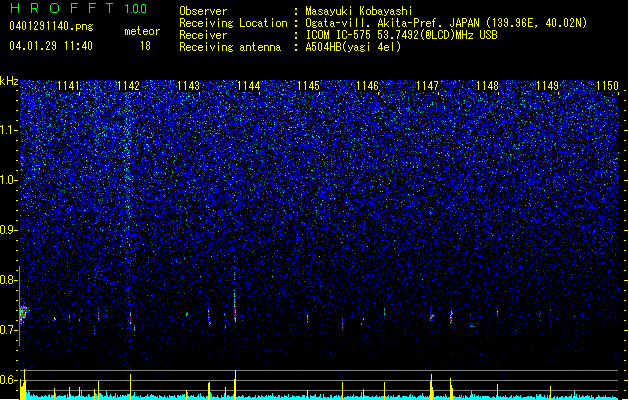Click the 1150 time marker
This screenshot has width=629, height=400.
[x=607, y=86]
